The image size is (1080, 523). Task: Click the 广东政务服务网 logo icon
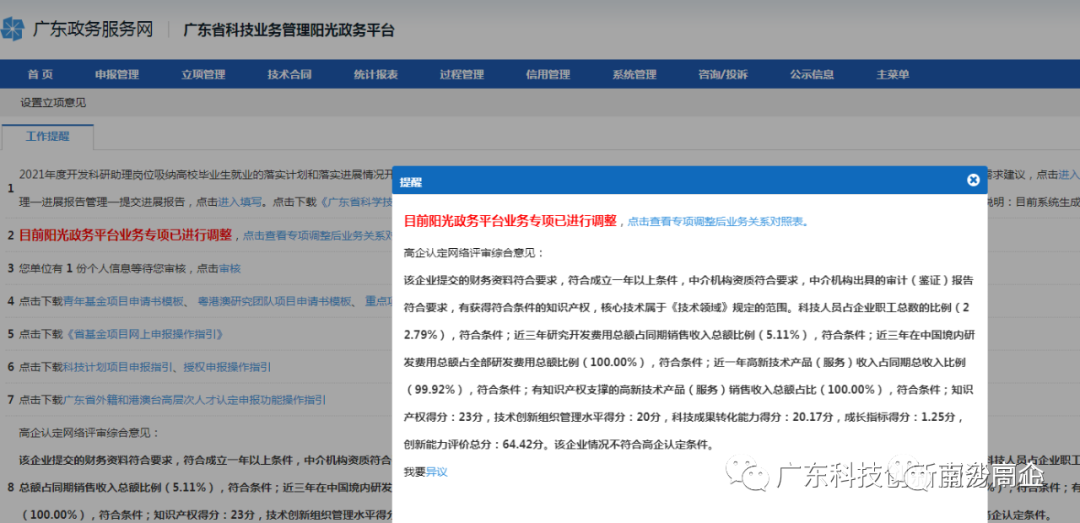click(x=12, y=30)
